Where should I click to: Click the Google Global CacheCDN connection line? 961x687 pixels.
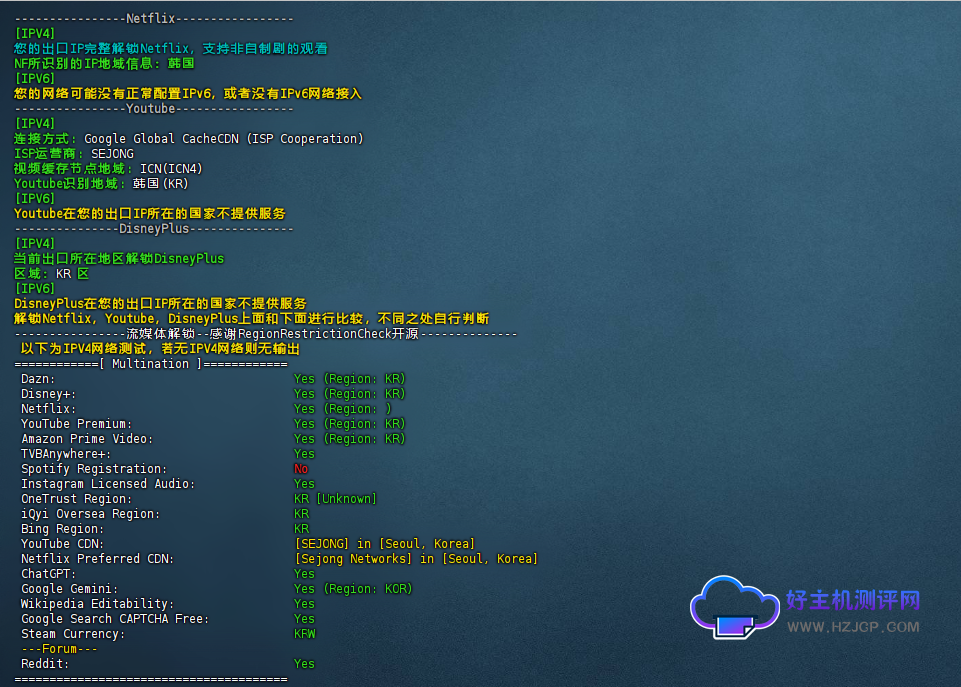(189, 139)
